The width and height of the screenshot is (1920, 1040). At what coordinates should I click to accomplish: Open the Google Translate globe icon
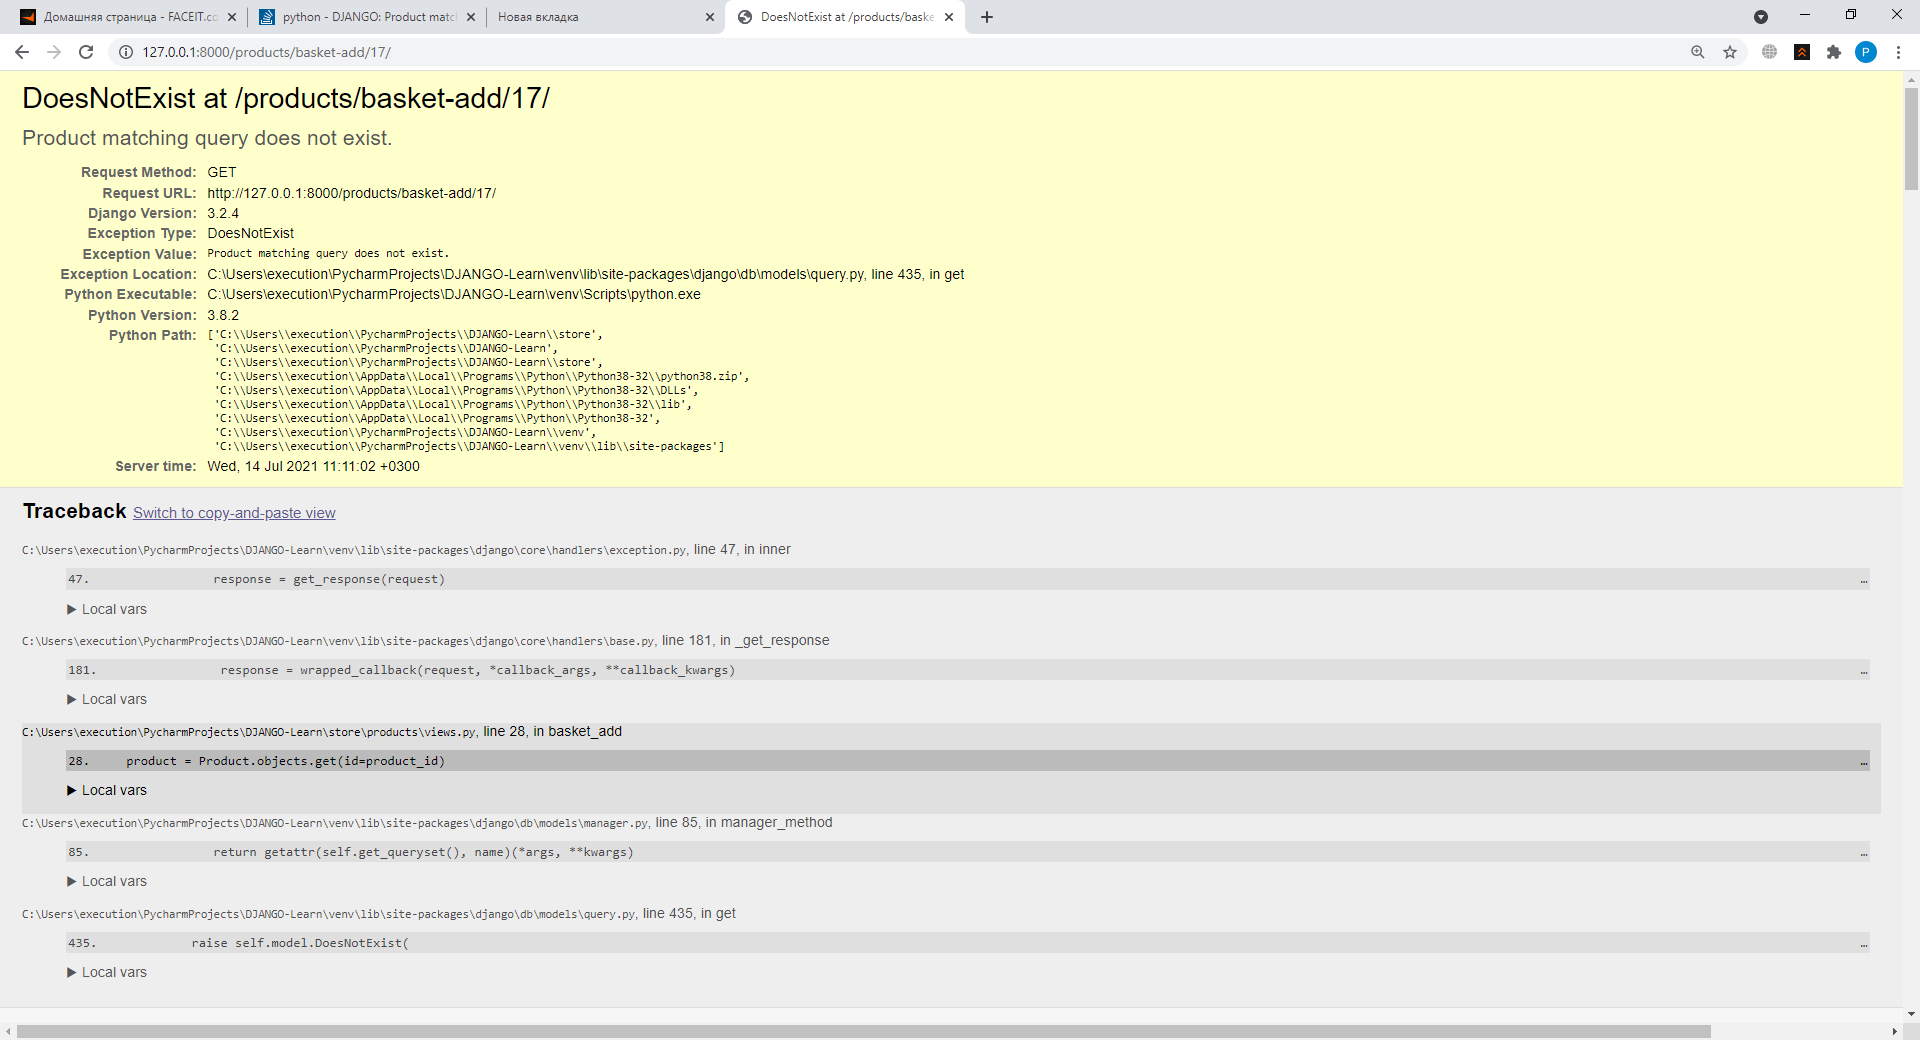click(x=1769, y=51)
